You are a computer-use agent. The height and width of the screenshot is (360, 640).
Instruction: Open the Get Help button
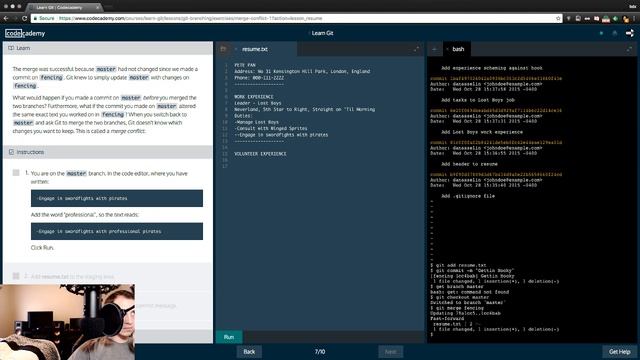click(620, 351)
